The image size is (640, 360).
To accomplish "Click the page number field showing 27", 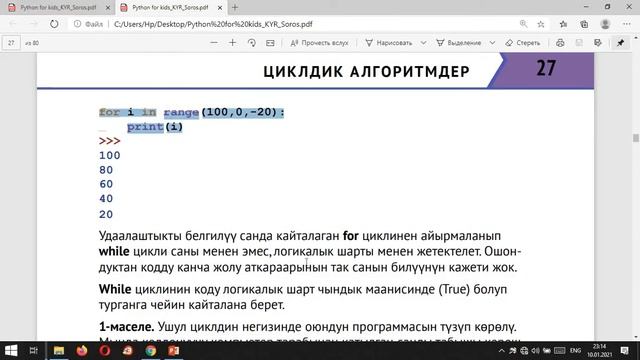I will (11, 43).
